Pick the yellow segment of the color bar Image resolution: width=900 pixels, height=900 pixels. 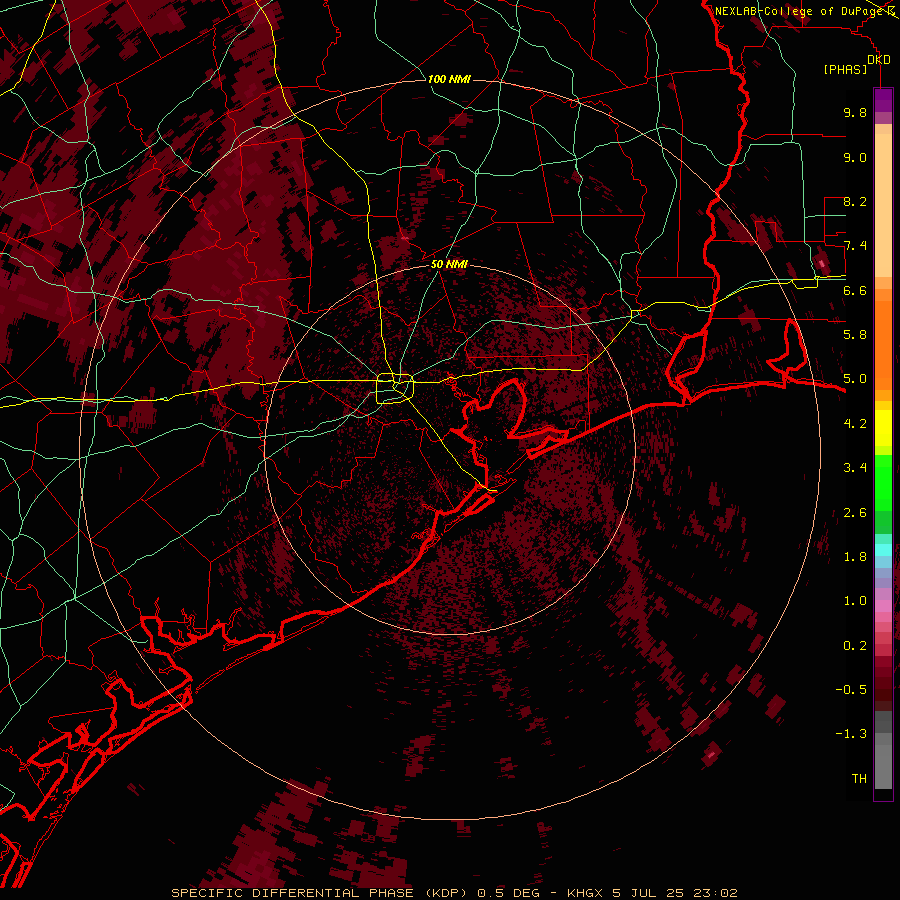[883, 428]
